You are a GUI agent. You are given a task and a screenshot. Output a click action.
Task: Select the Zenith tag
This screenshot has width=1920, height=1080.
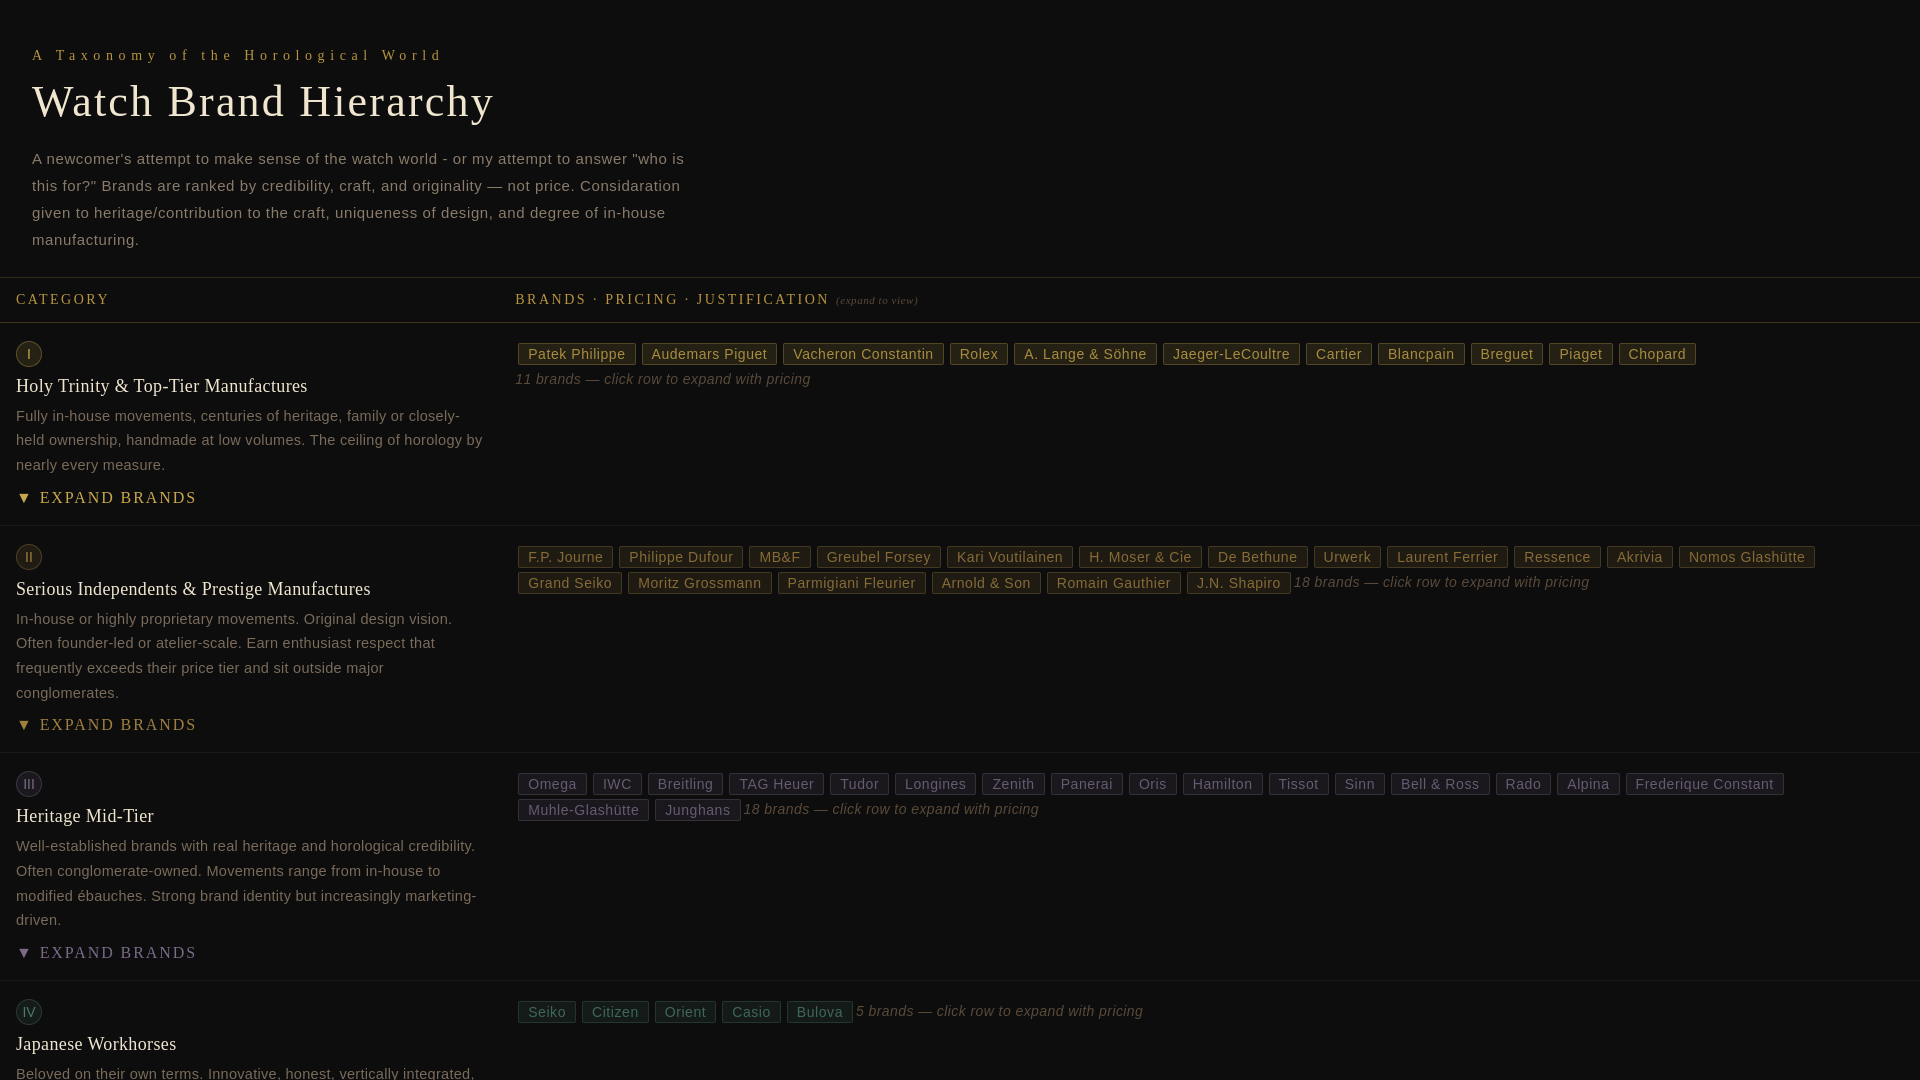[1013, 784]
